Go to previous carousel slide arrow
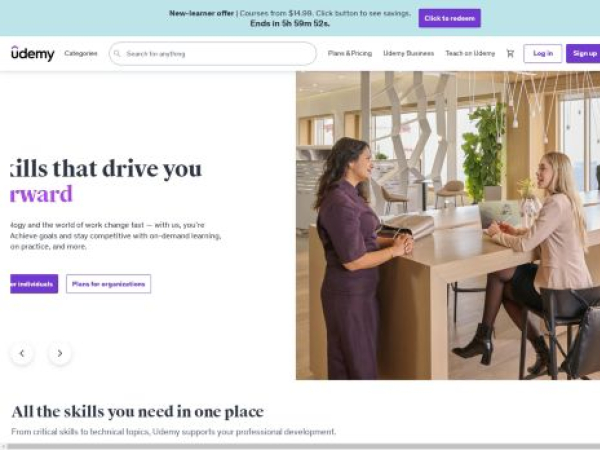600x450 pixels. click(22, 353)
